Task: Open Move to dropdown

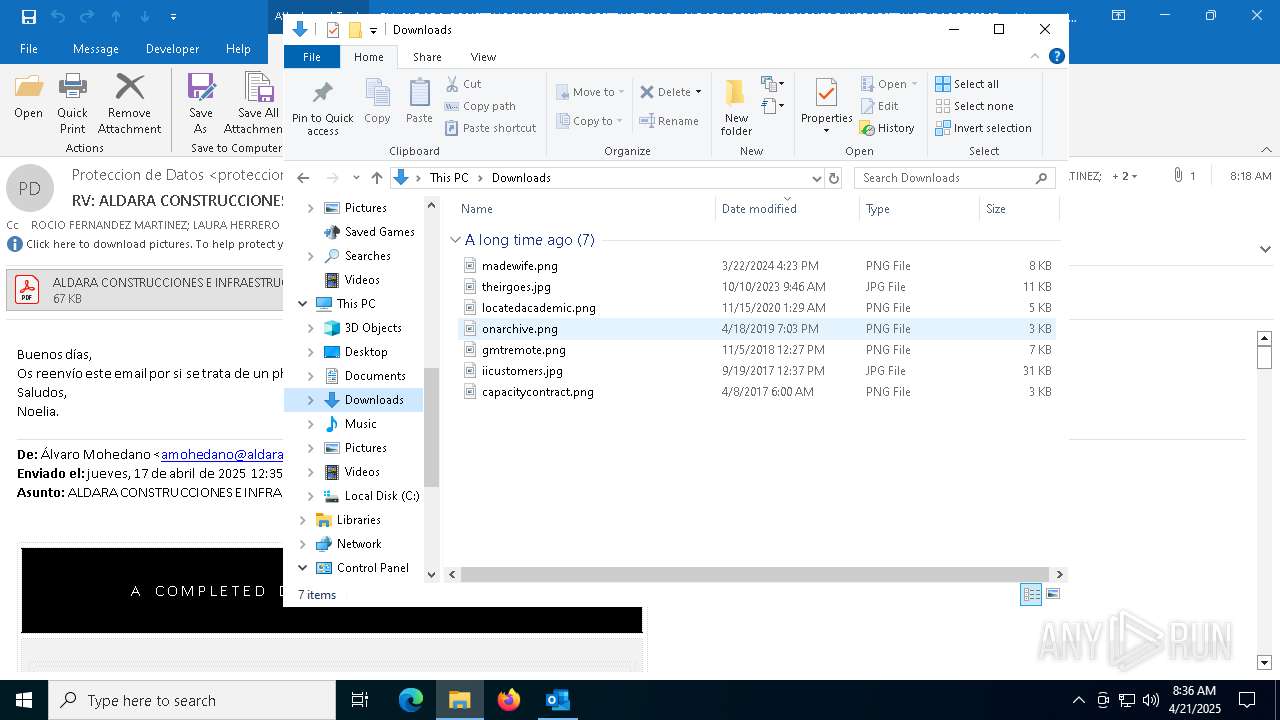Action: coord(590,92)
